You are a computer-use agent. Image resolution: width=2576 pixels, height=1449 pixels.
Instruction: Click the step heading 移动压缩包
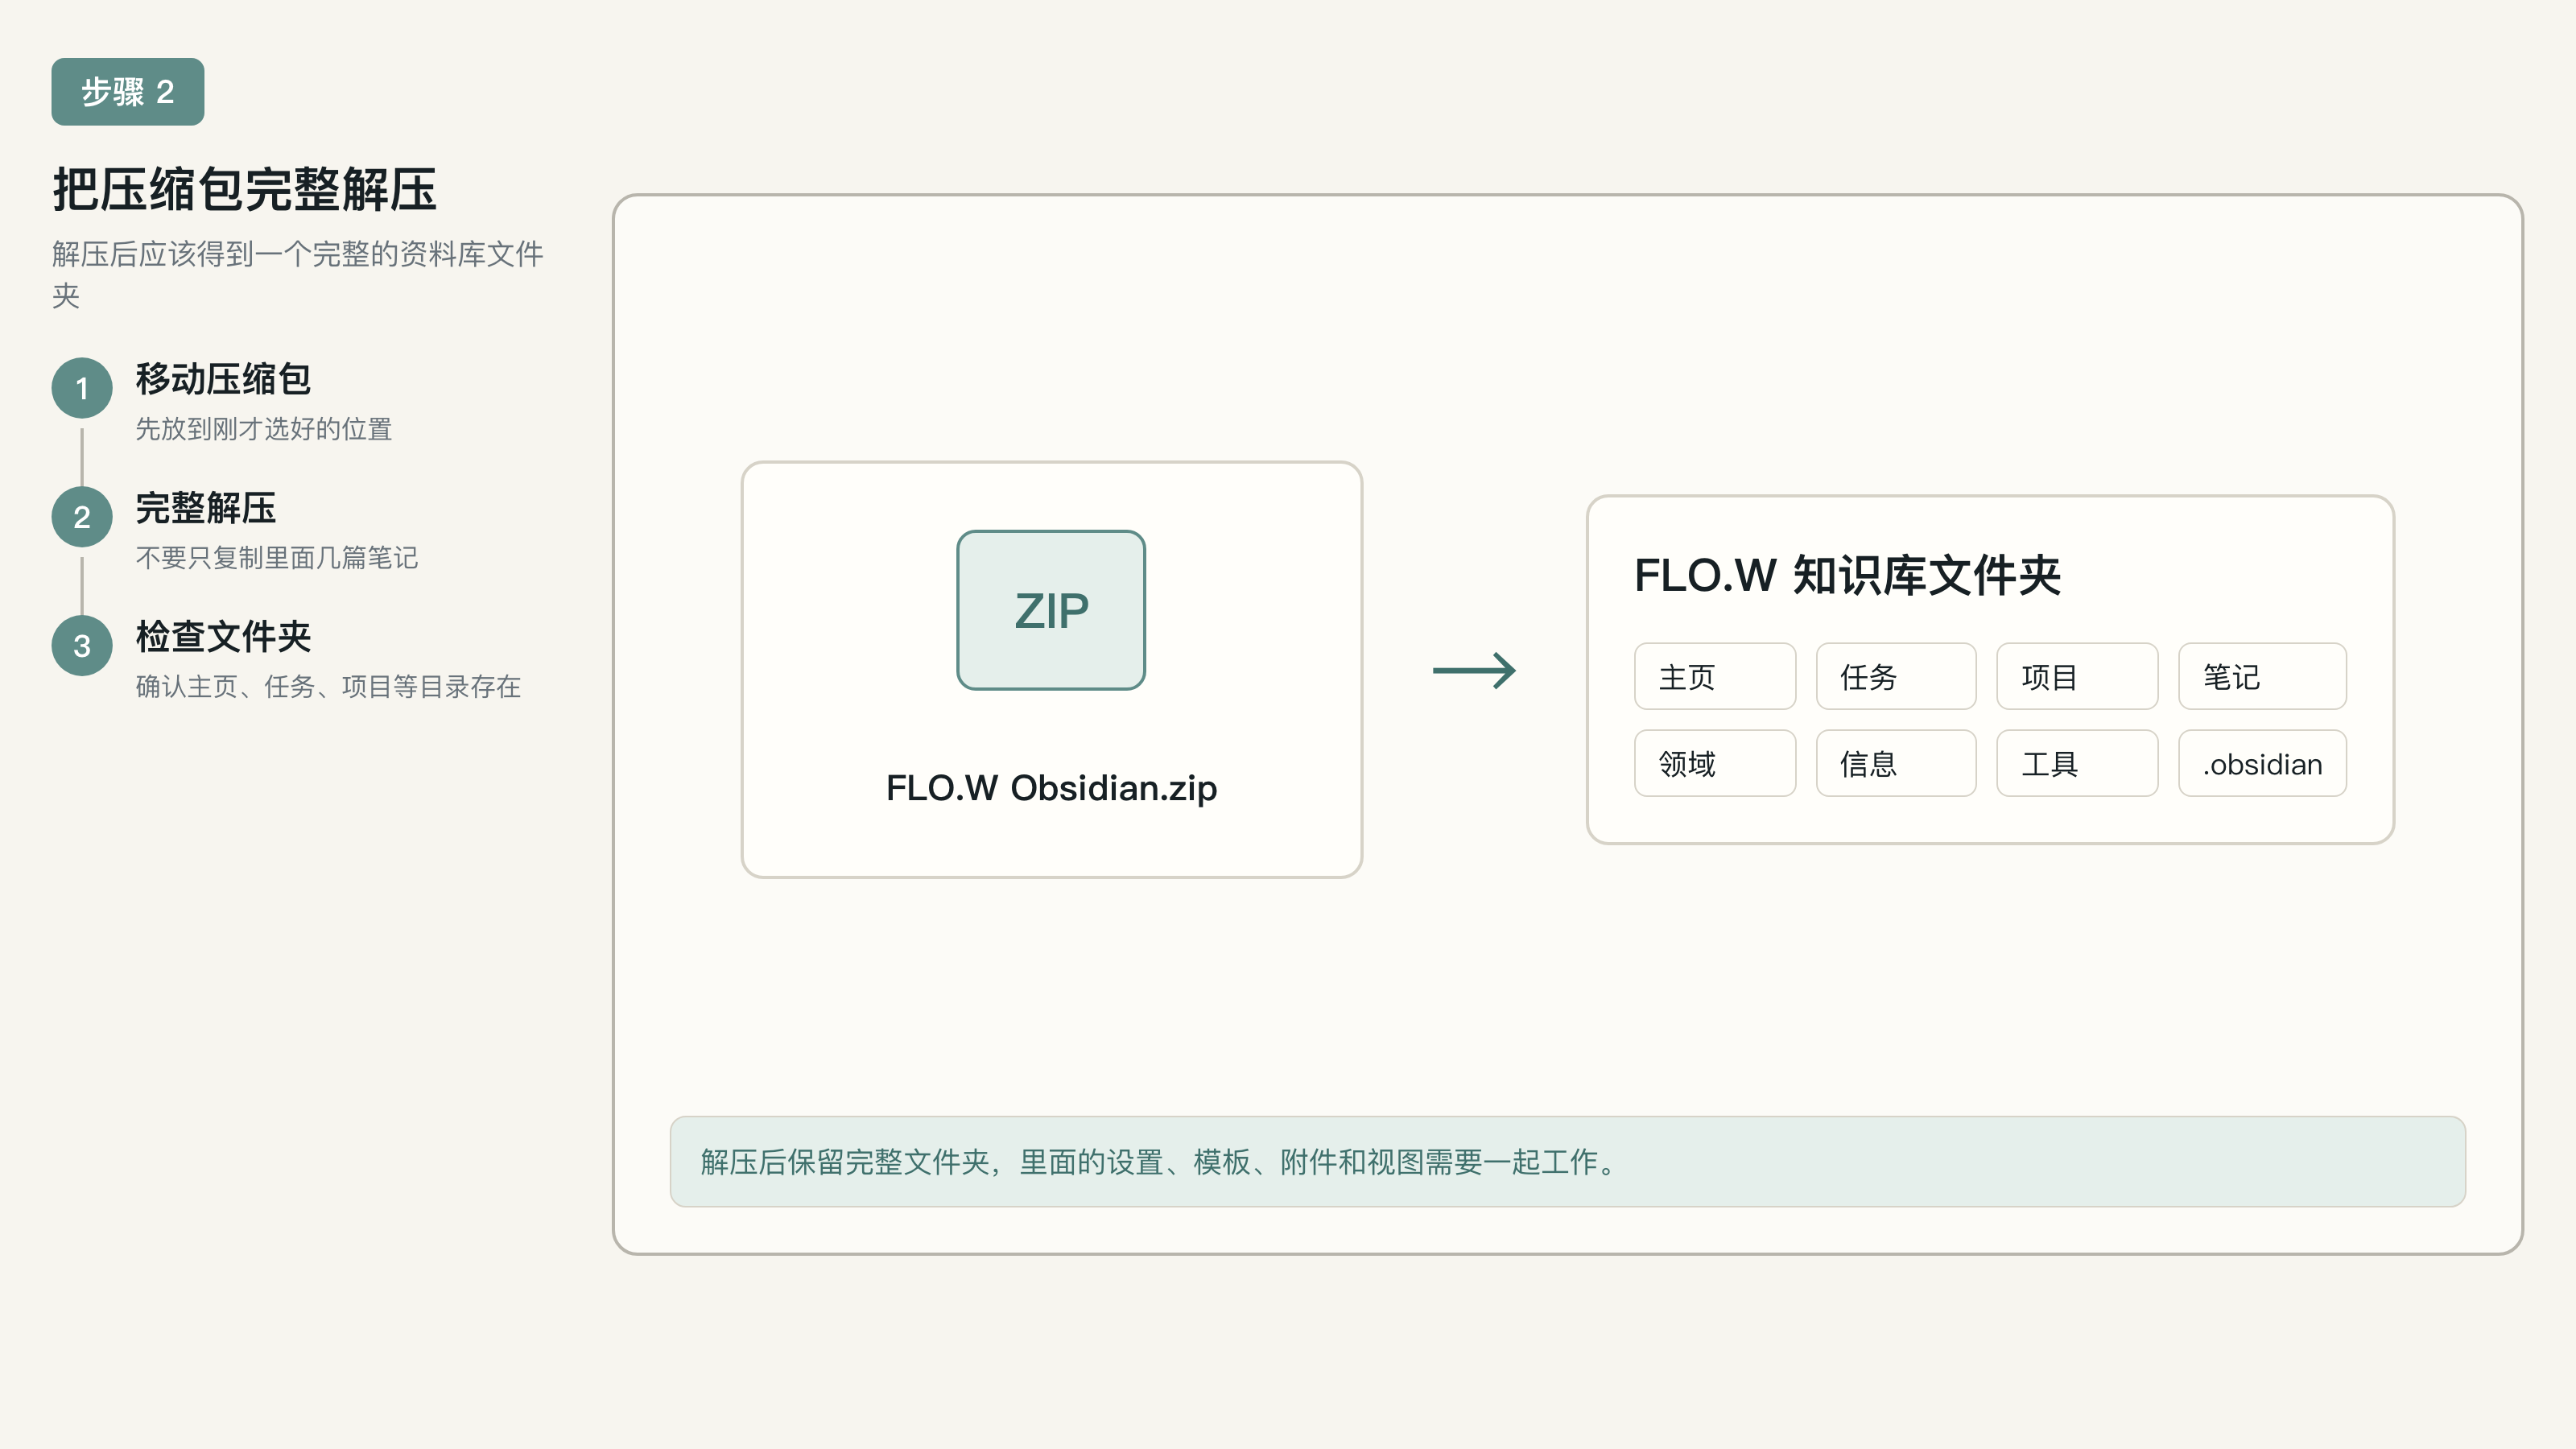[x=223, y=379]
